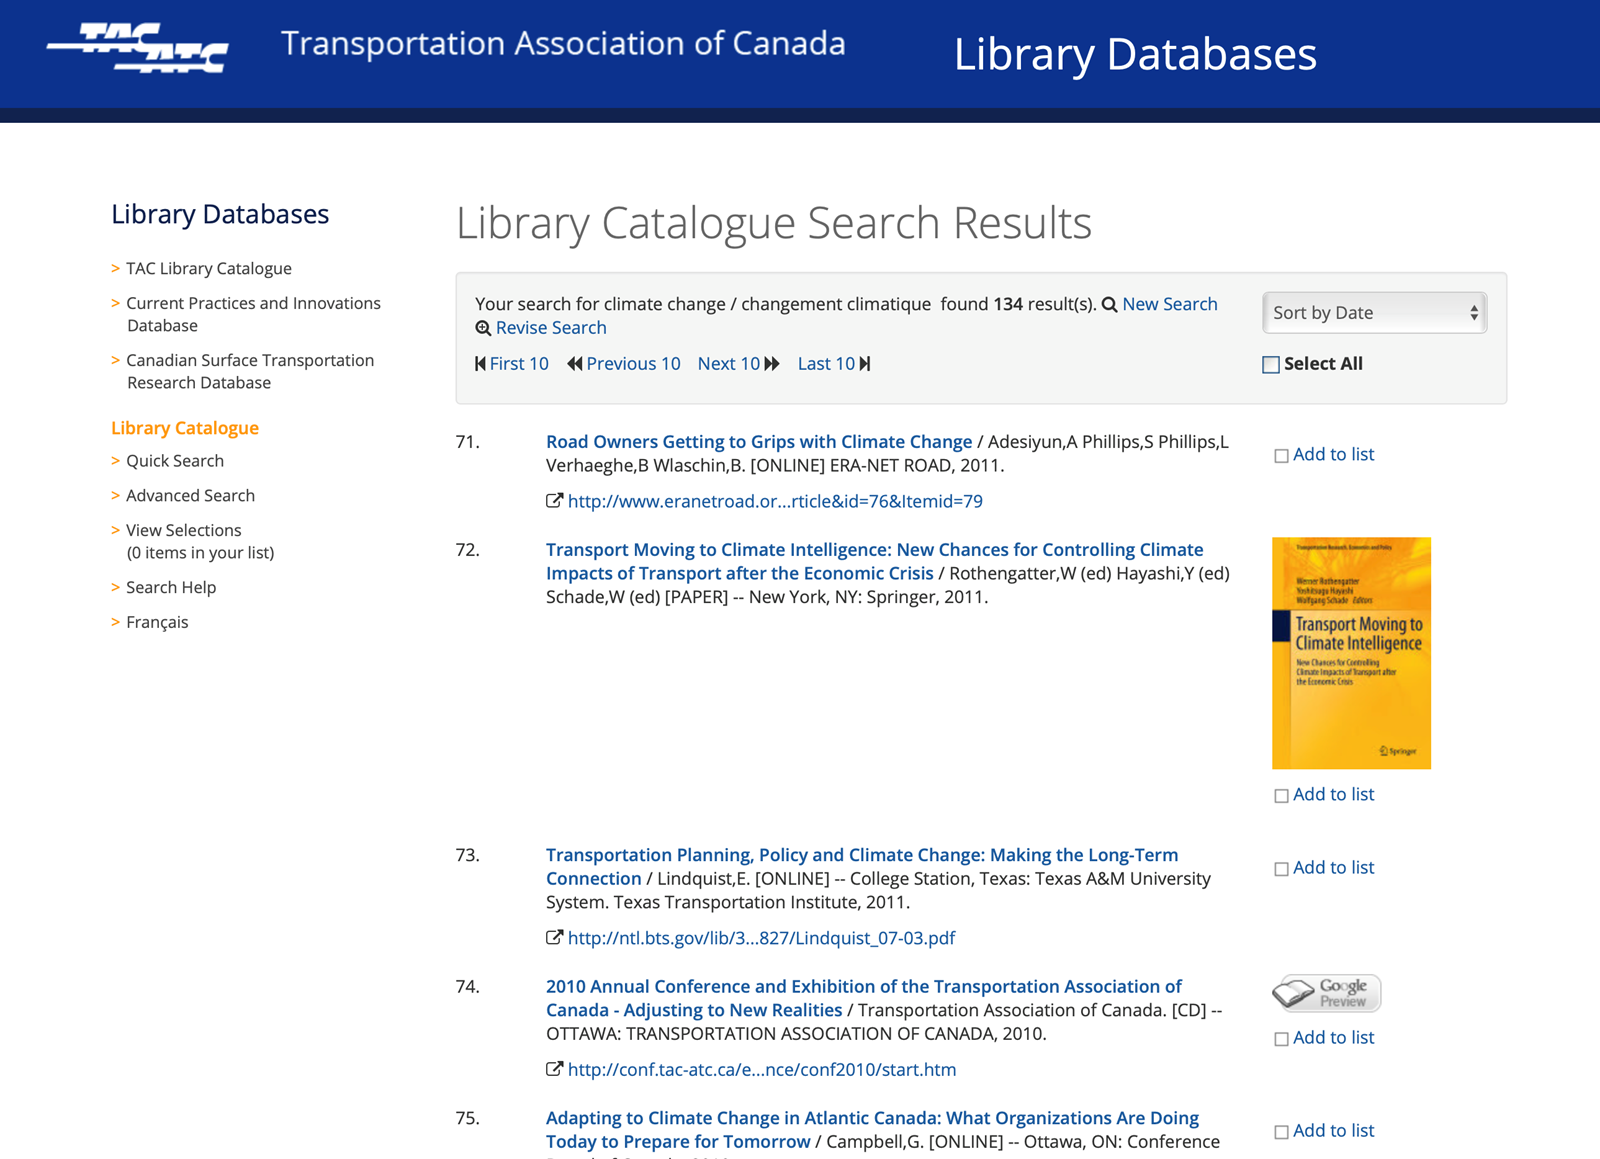Switch to Français
This screenshot has width=1600, height=1159.
click(157, 622)
